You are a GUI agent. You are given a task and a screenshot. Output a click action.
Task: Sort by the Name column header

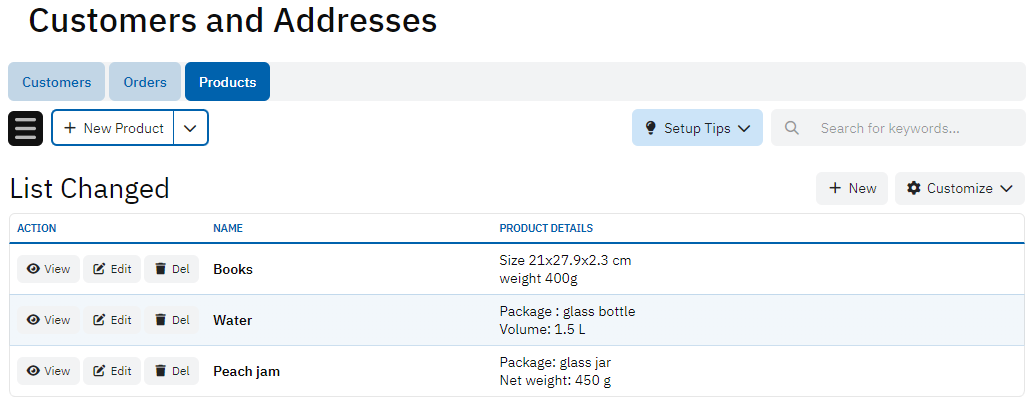pos(228,228)
